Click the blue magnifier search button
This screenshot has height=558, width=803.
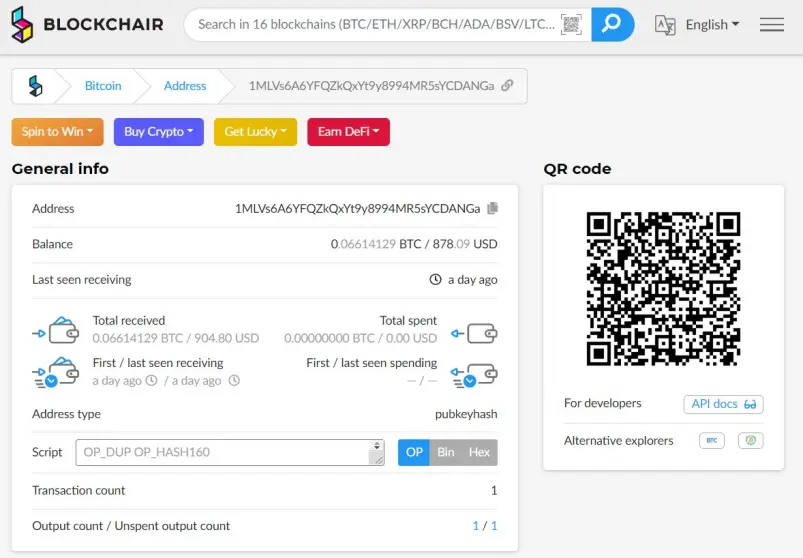[x=612, y=24]
